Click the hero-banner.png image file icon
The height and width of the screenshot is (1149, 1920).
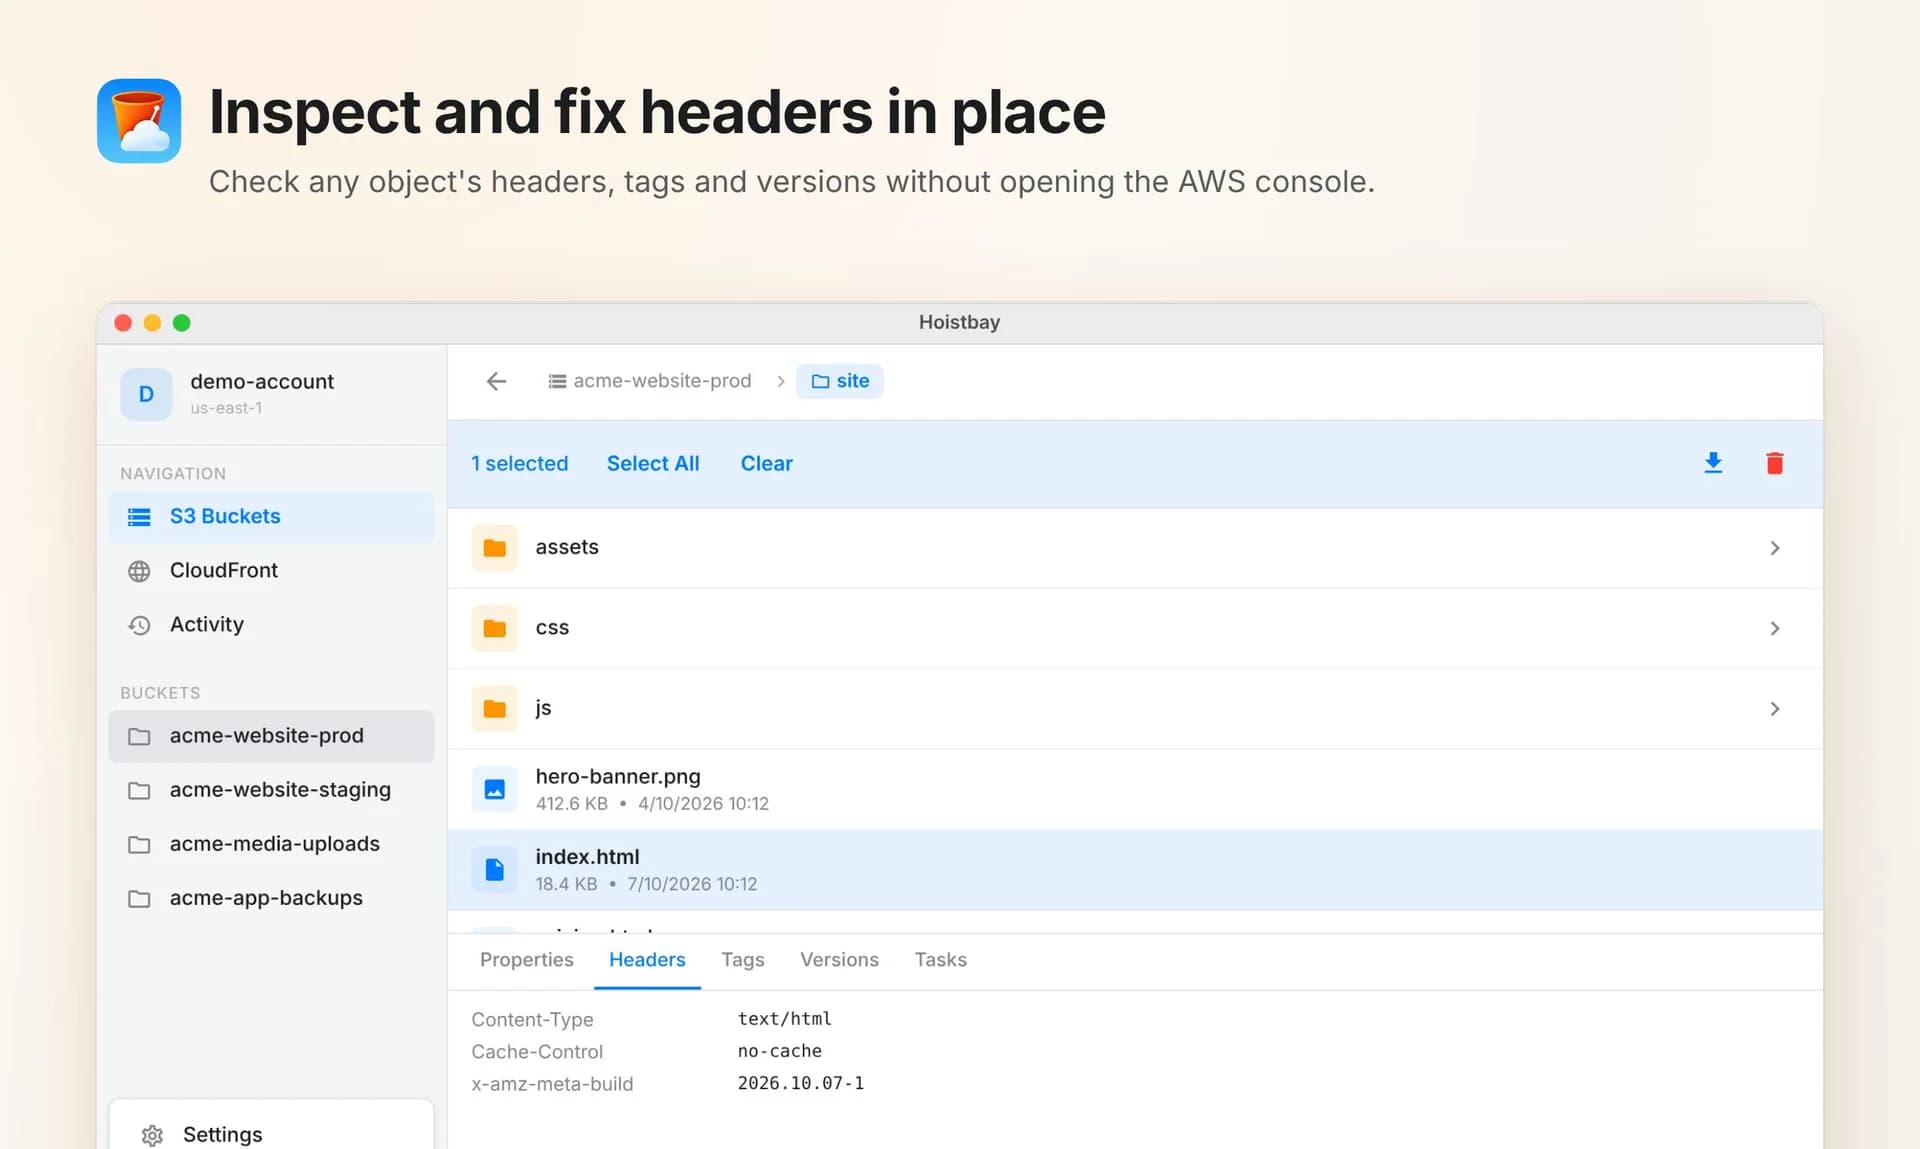[x=494, y=789]
